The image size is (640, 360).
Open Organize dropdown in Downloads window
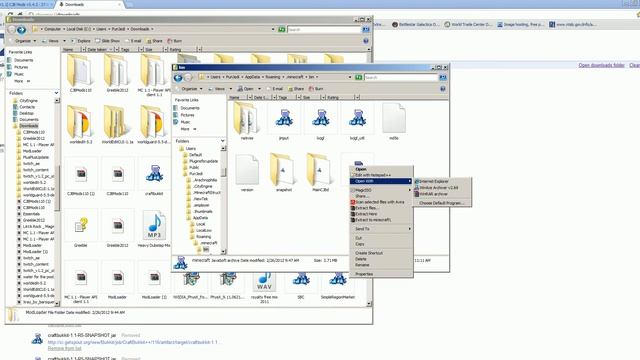click(23, 41)
